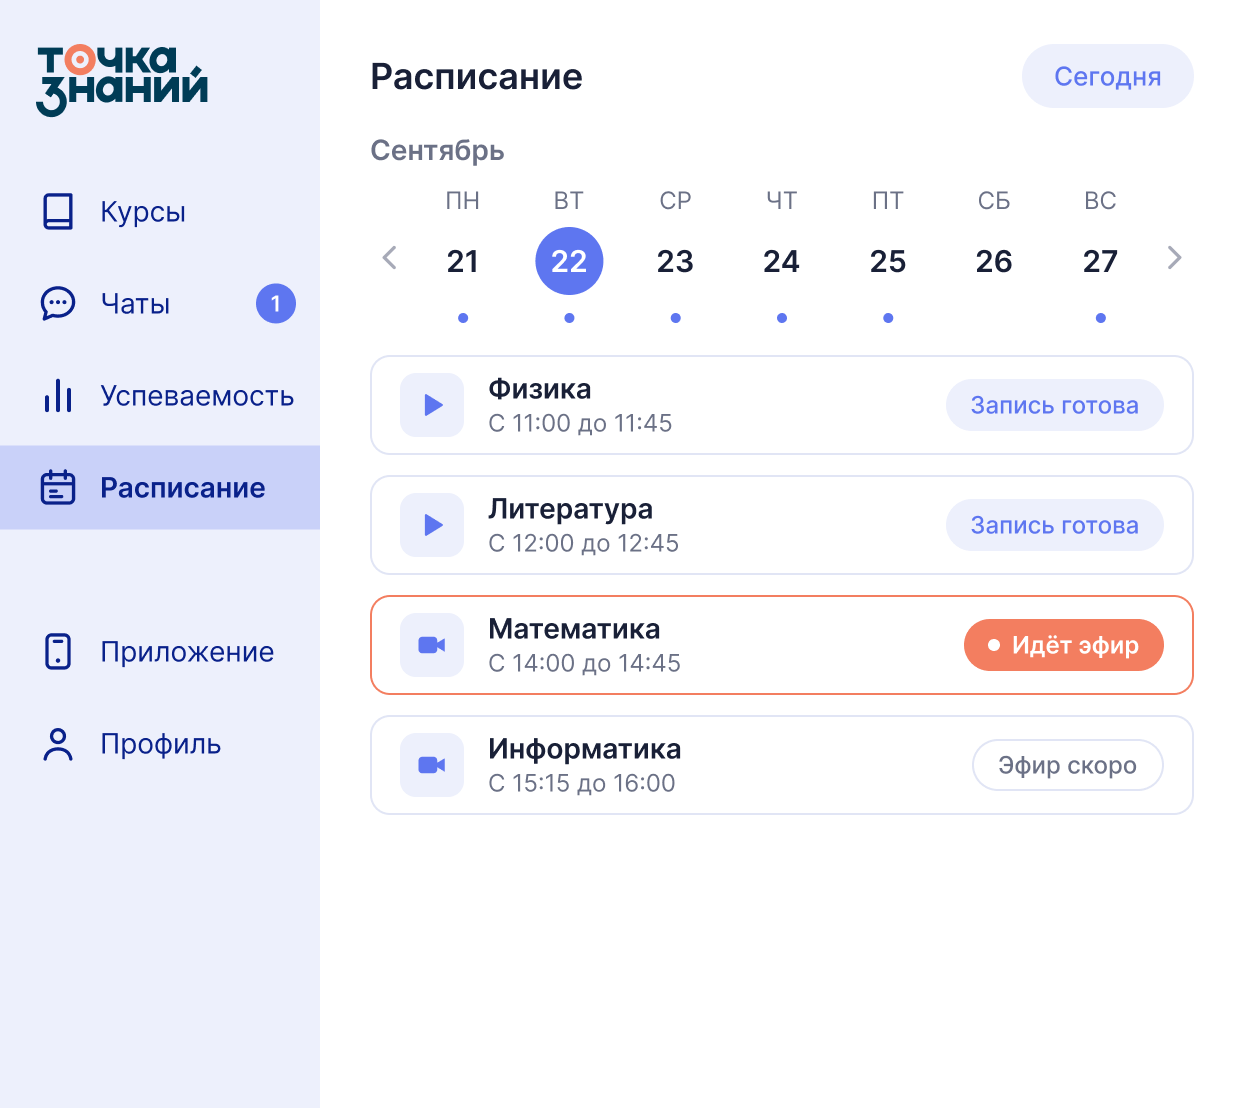Click the camera icon for Информатика

pyautogui.click(x=432, y=765)
